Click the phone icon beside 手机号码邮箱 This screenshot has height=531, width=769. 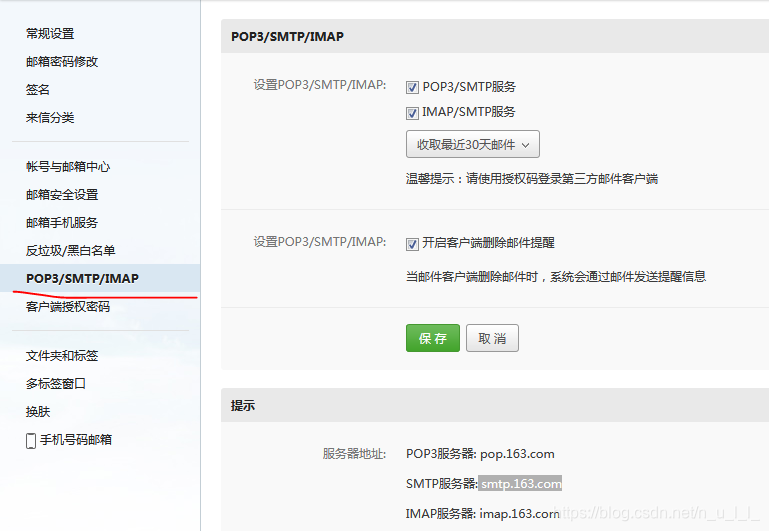(31, 440)
